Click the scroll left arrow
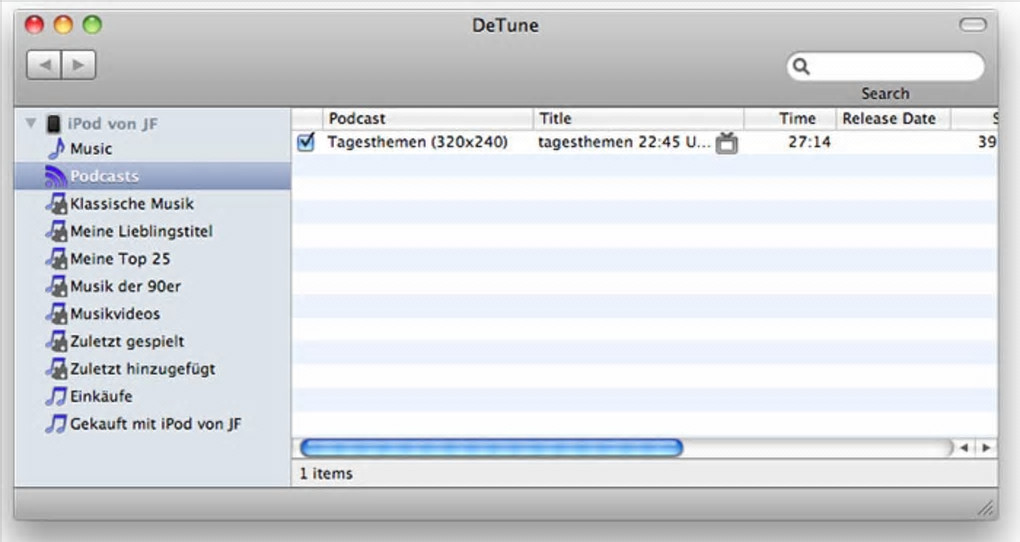 click(964, 448)
